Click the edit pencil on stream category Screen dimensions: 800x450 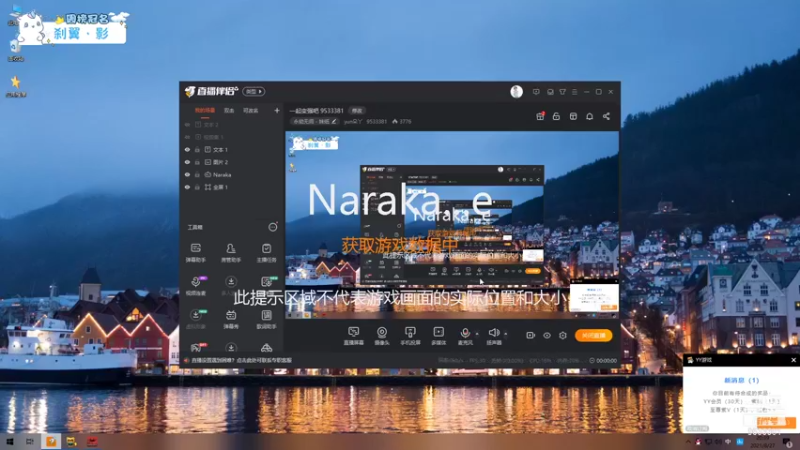pos(334,121)
